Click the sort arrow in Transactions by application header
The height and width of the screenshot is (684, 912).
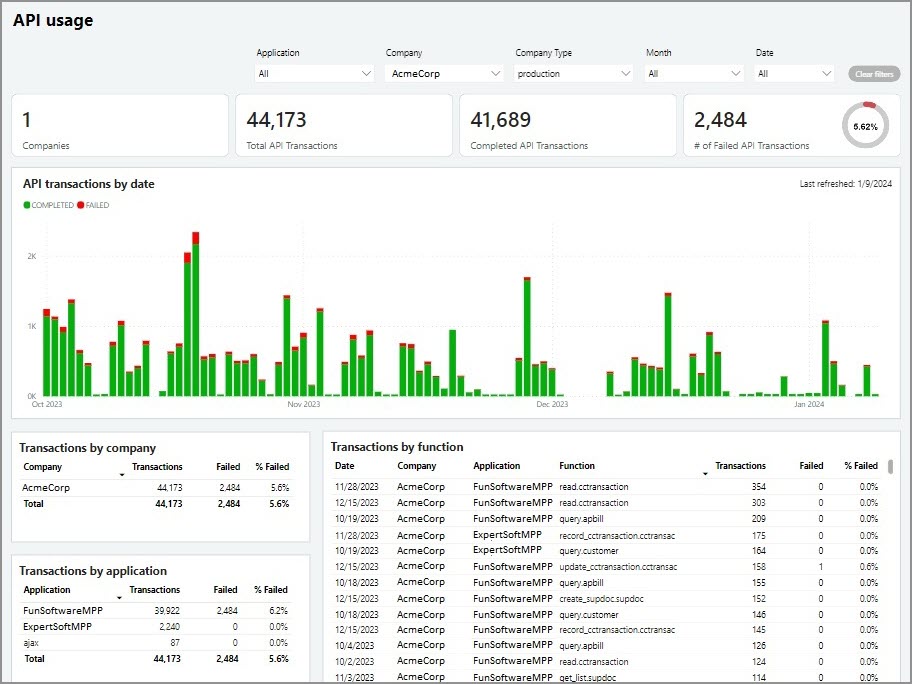(122, 598)
